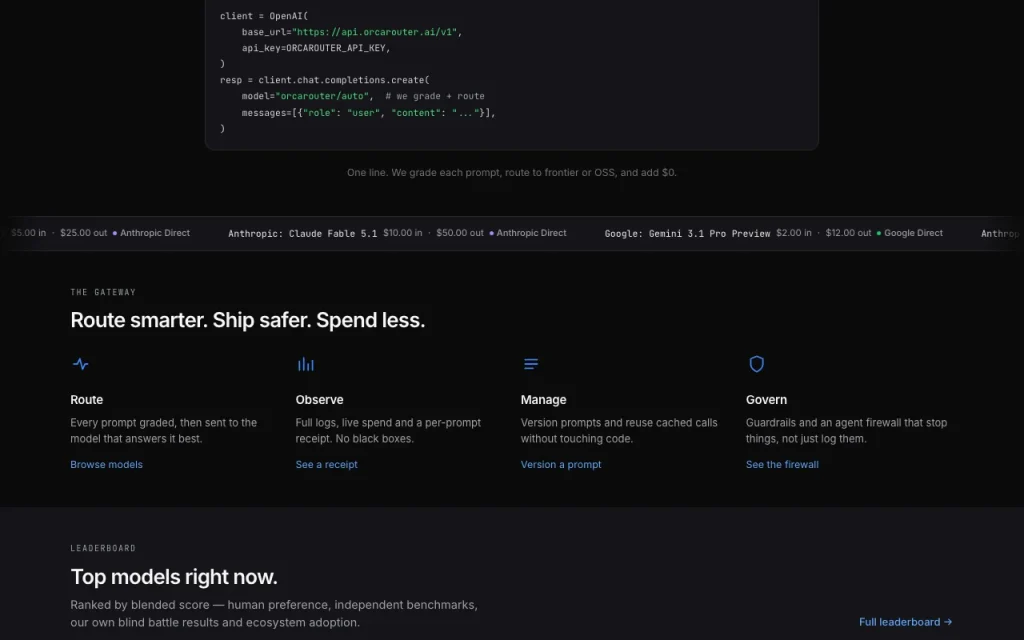Viewport: 1024px width, 640px height.
Task: Click "Route smarter. Ship safer. Spend less." heading
Action: (248, 320)
